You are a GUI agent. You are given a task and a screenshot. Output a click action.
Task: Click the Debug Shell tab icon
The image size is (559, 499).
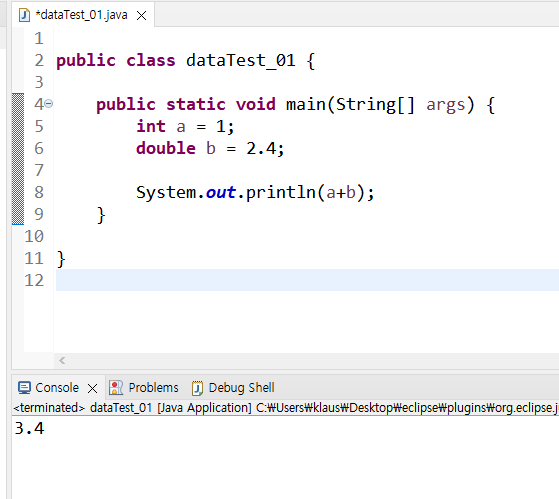click(197, 388)
